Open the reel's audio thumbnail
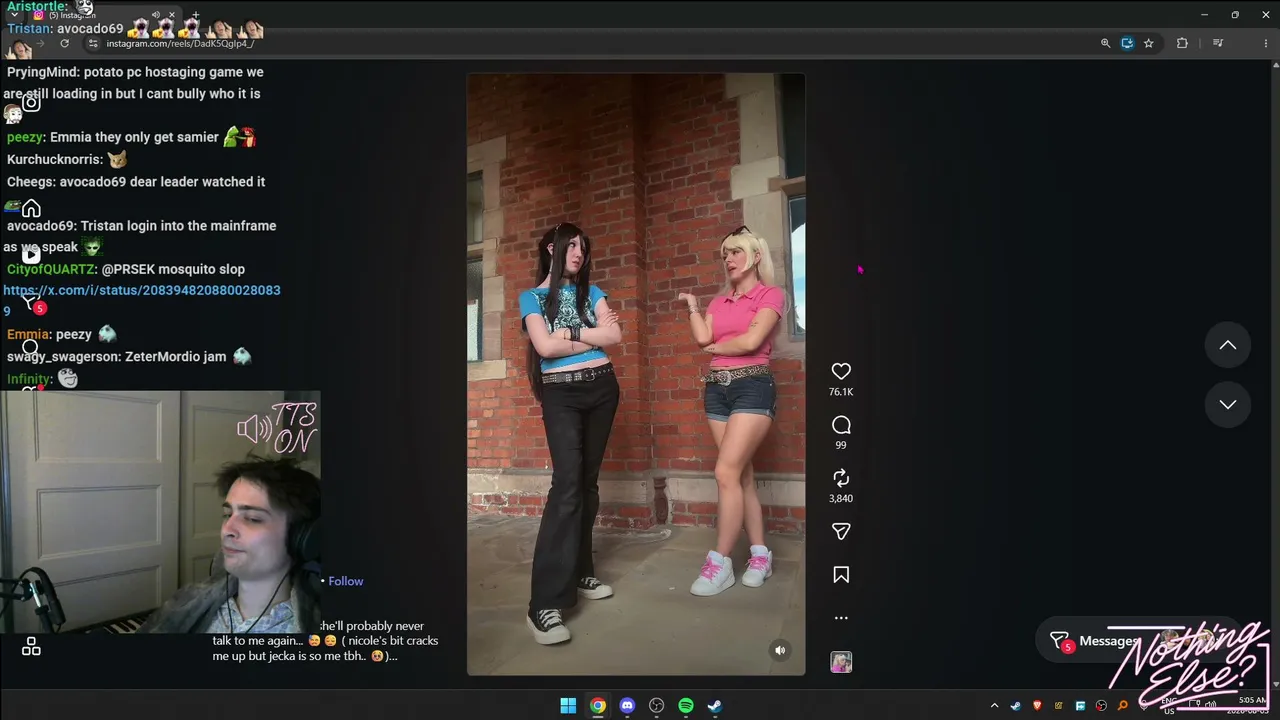1280x720 pixels. (x=841, y=662)
